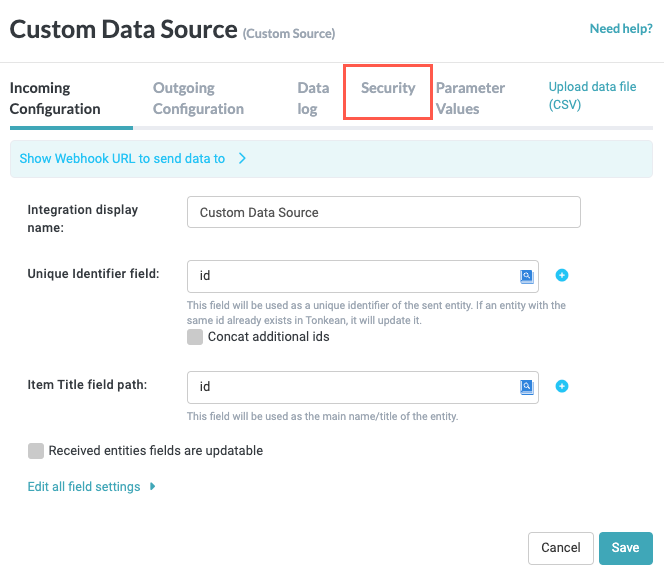Screen dimensions: 664x585
Task: Open field picker in Unique Identifier field
Action: (x=527, y=277)
